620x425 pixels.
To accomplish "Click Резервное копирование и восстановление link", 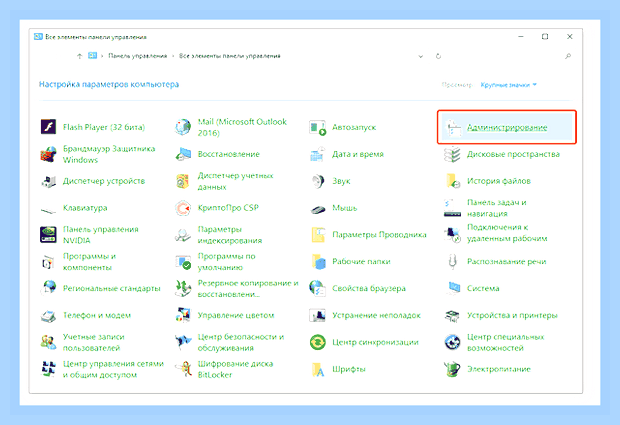I will coord(248,289).
